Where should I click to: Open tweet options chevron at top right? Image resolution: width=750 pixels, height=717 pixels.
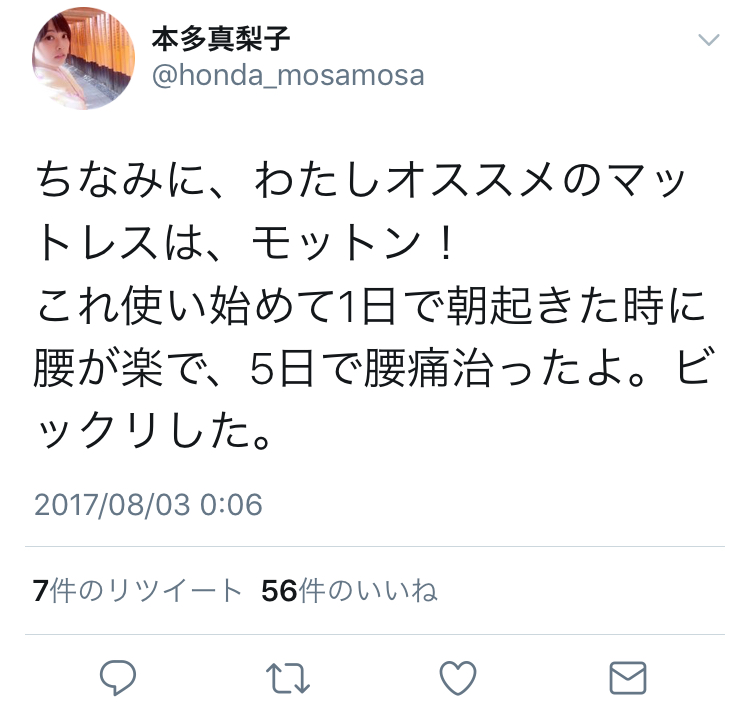click(708, 39)
